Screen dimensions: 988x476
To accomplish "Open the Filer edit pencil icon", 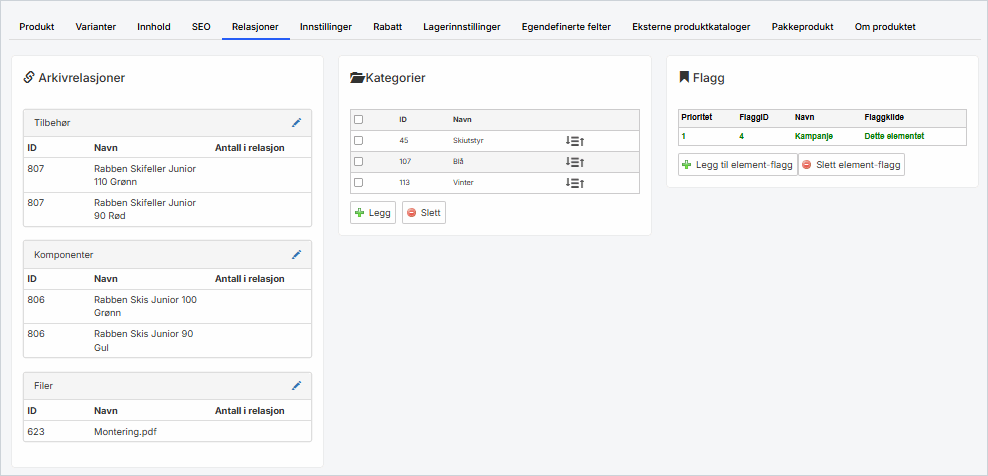I will (296, 385).
